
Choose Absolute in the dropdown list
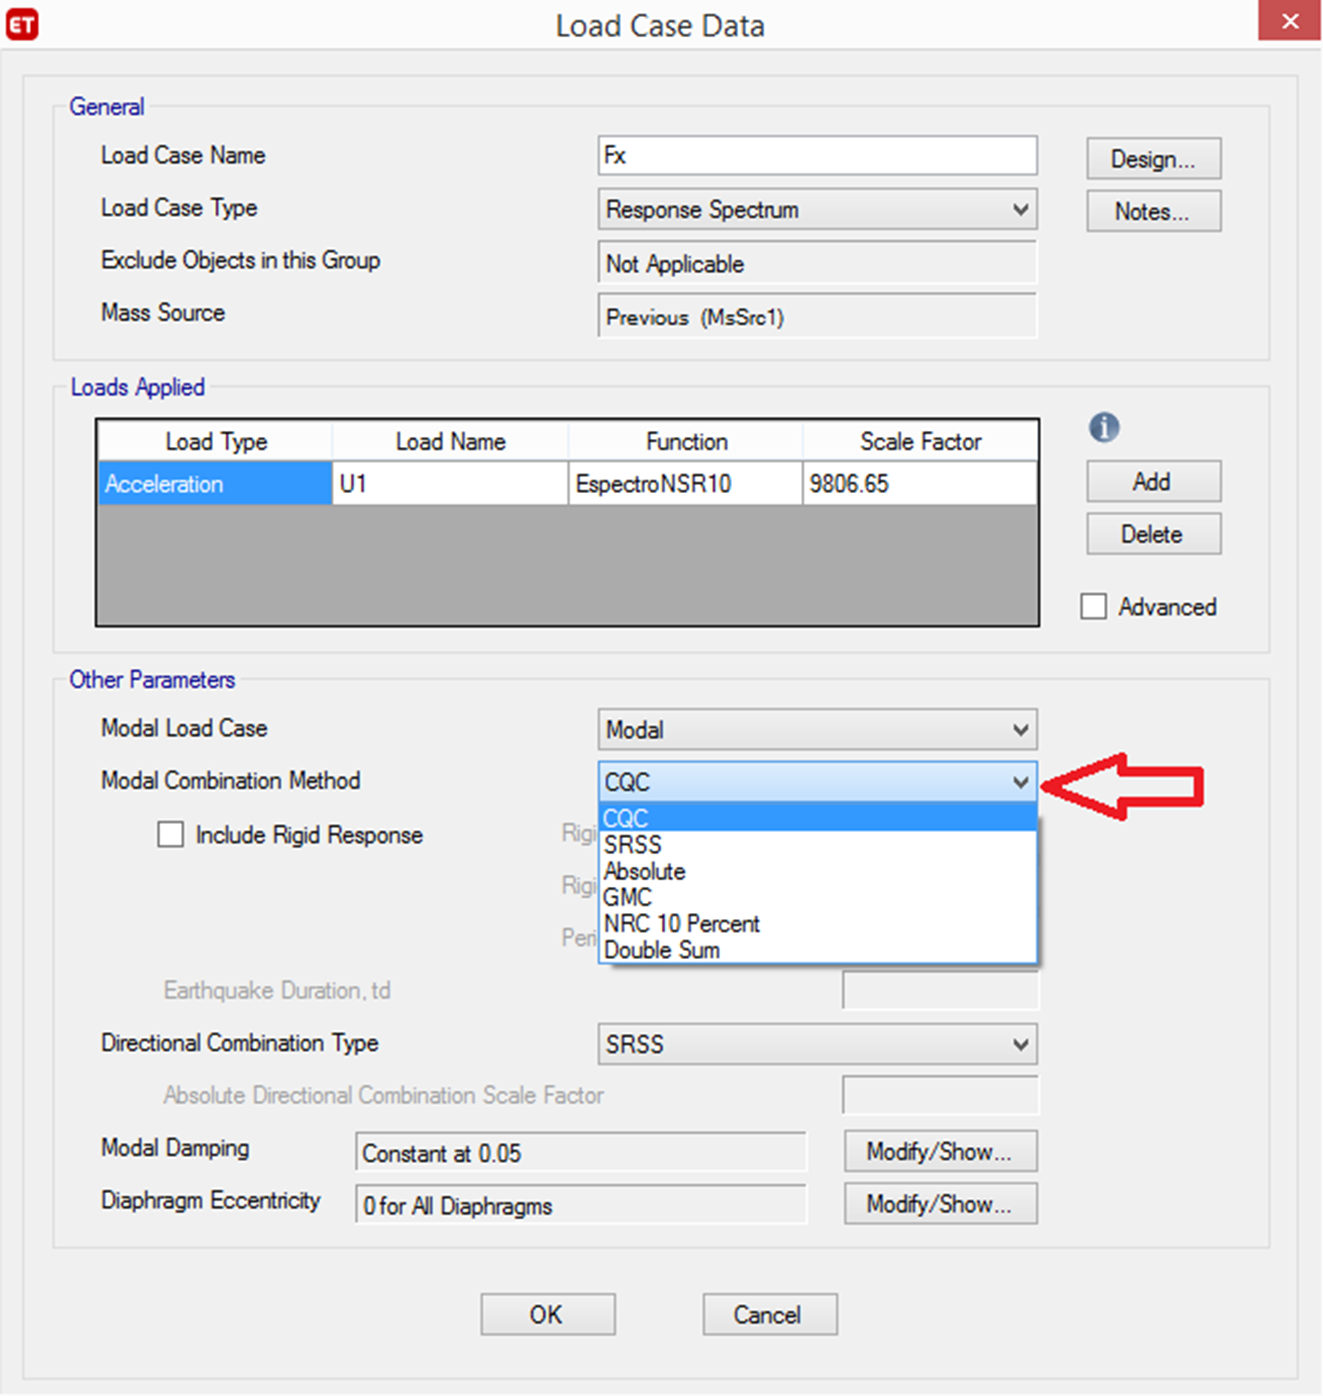645,871
